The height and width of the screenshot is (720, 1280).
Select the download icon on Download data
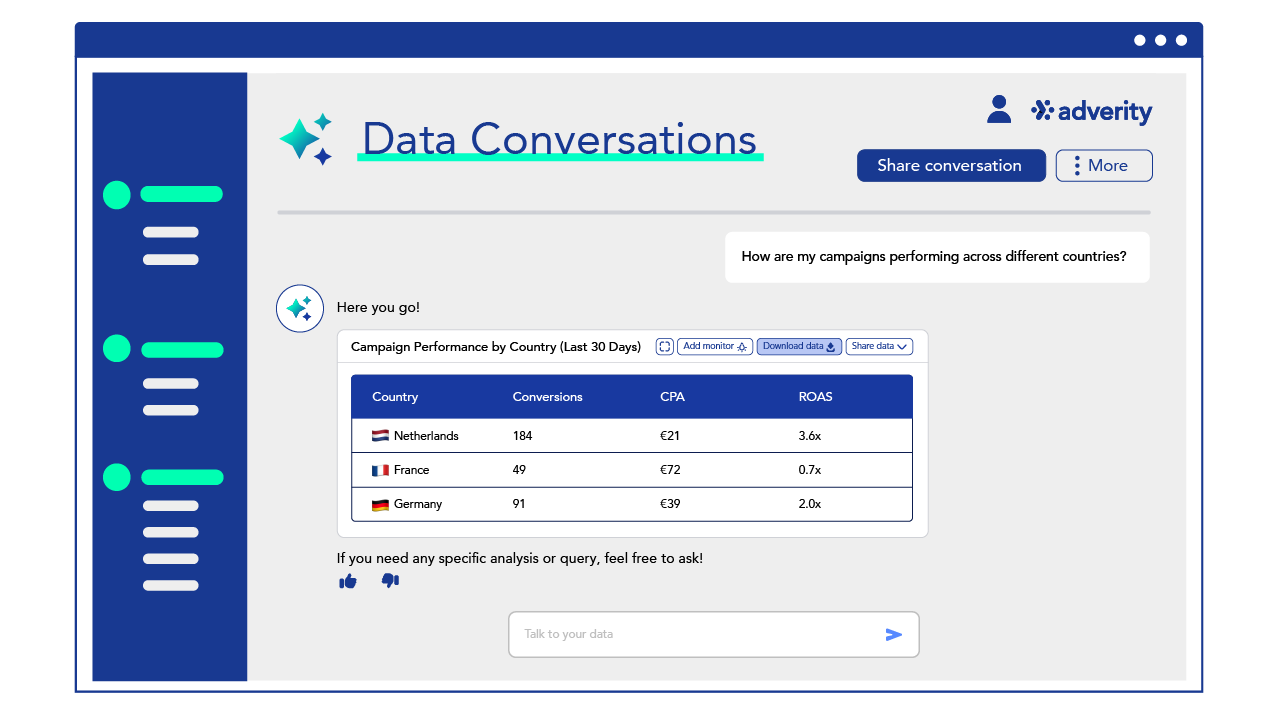coord(833,346)
